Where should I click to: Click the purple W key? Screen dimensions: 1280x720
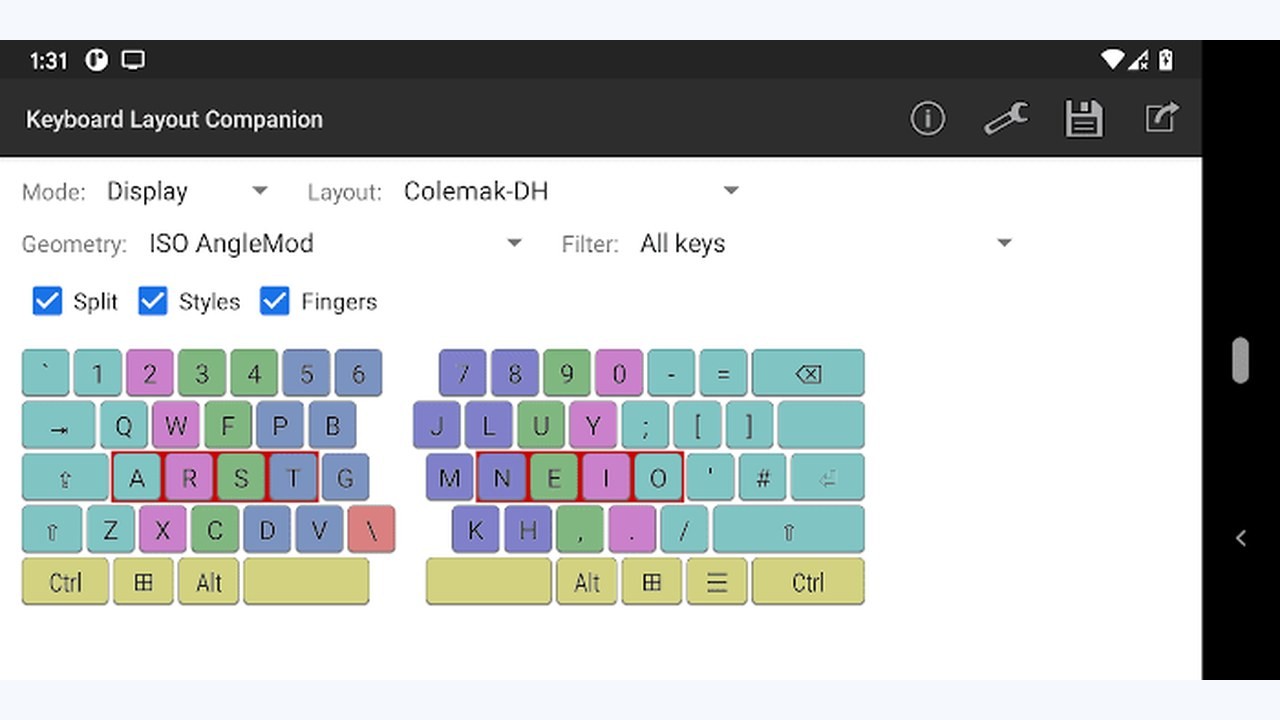pos(176,426)
